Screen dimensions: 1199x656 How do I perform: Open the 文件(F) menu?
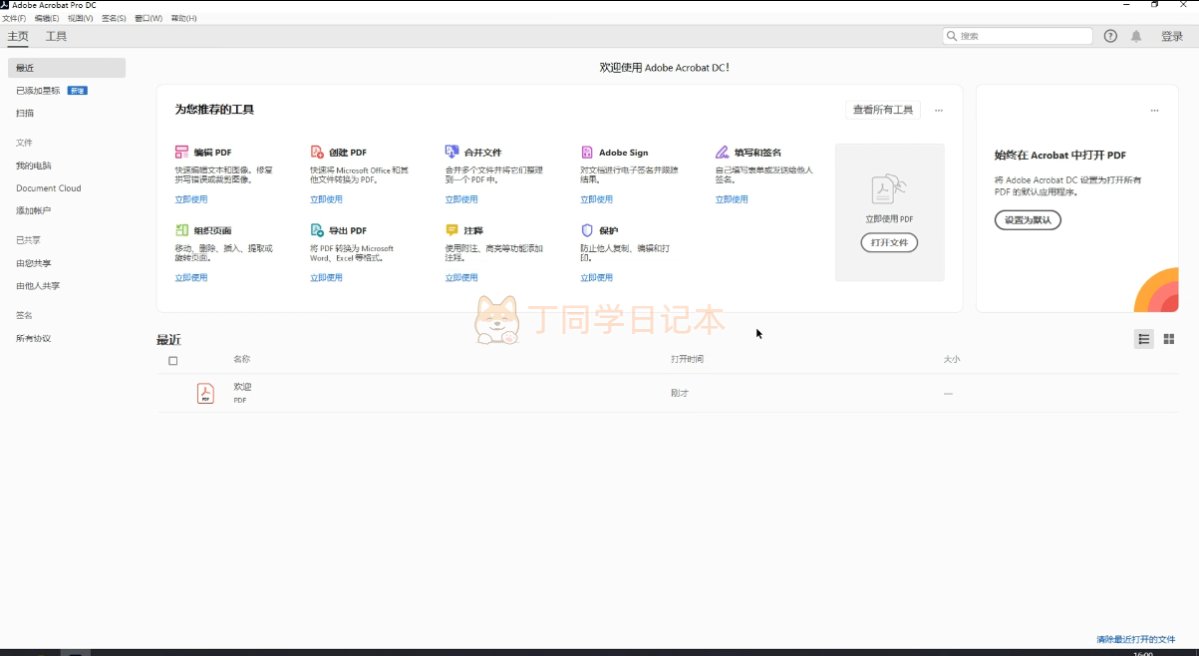click(x=14, y=18)
